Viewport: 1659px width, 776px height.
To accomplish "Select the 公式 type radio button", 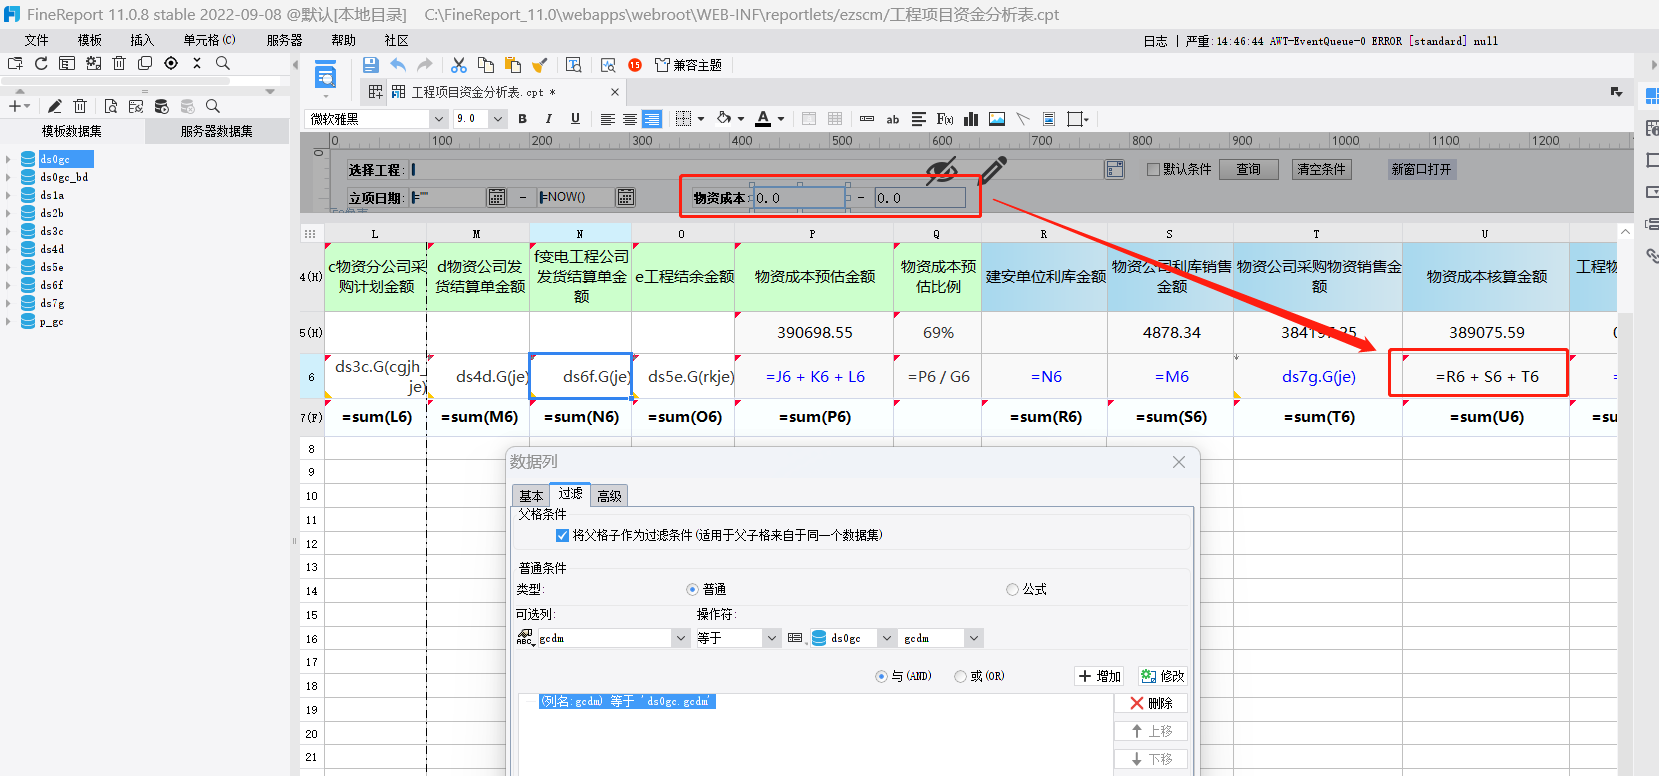I will coord(1012,589).
